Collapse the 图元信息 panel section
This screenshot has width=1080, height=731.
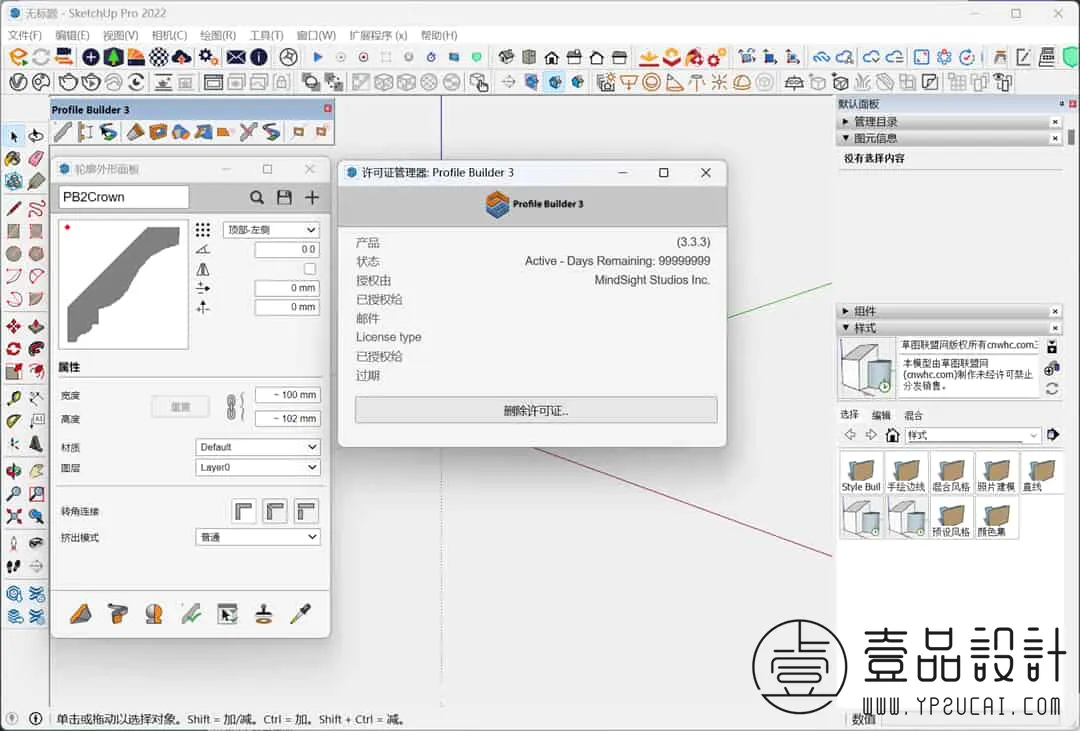coord(845,138)
